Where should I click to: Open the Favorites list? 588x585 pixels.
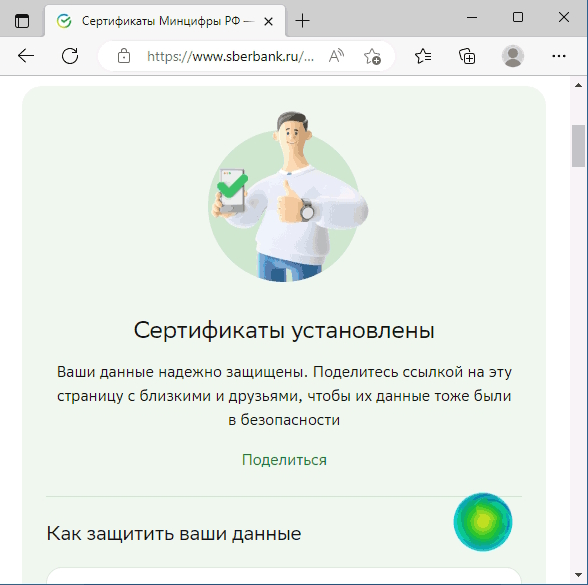pyautogui.click(x=423, y=56)
